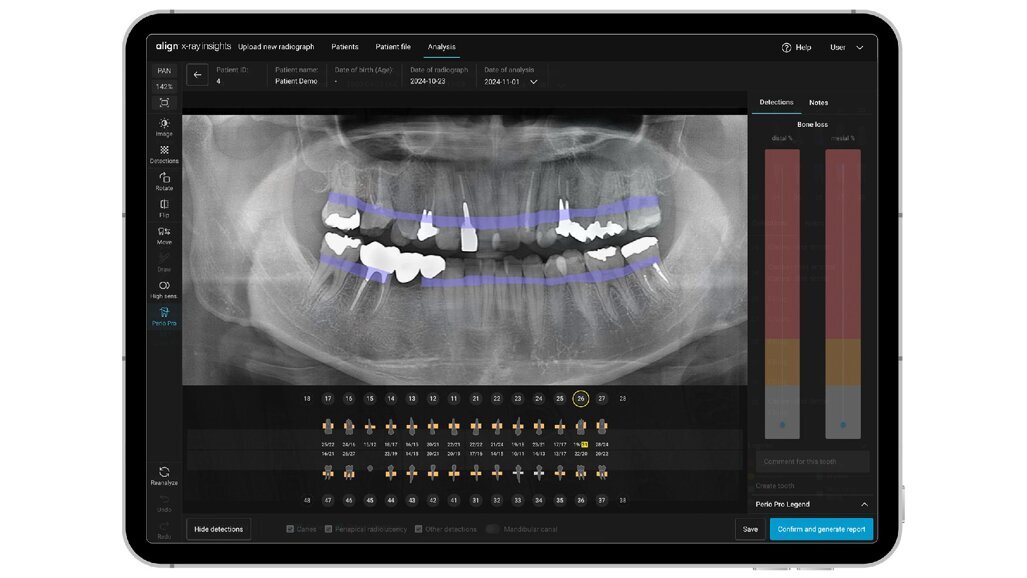Open the User account dropdown
This screenshot has height=578, width=1027.
845,47
